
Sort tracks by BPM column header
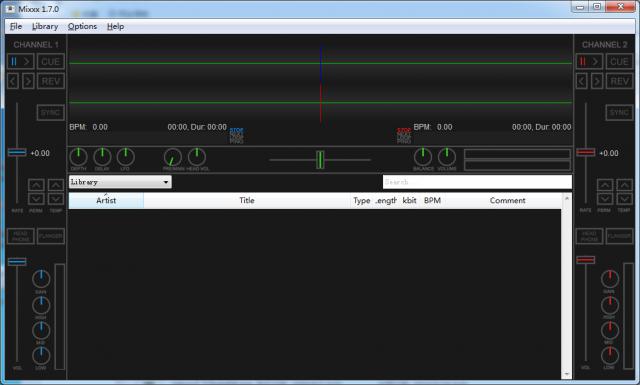pos(432,200)
